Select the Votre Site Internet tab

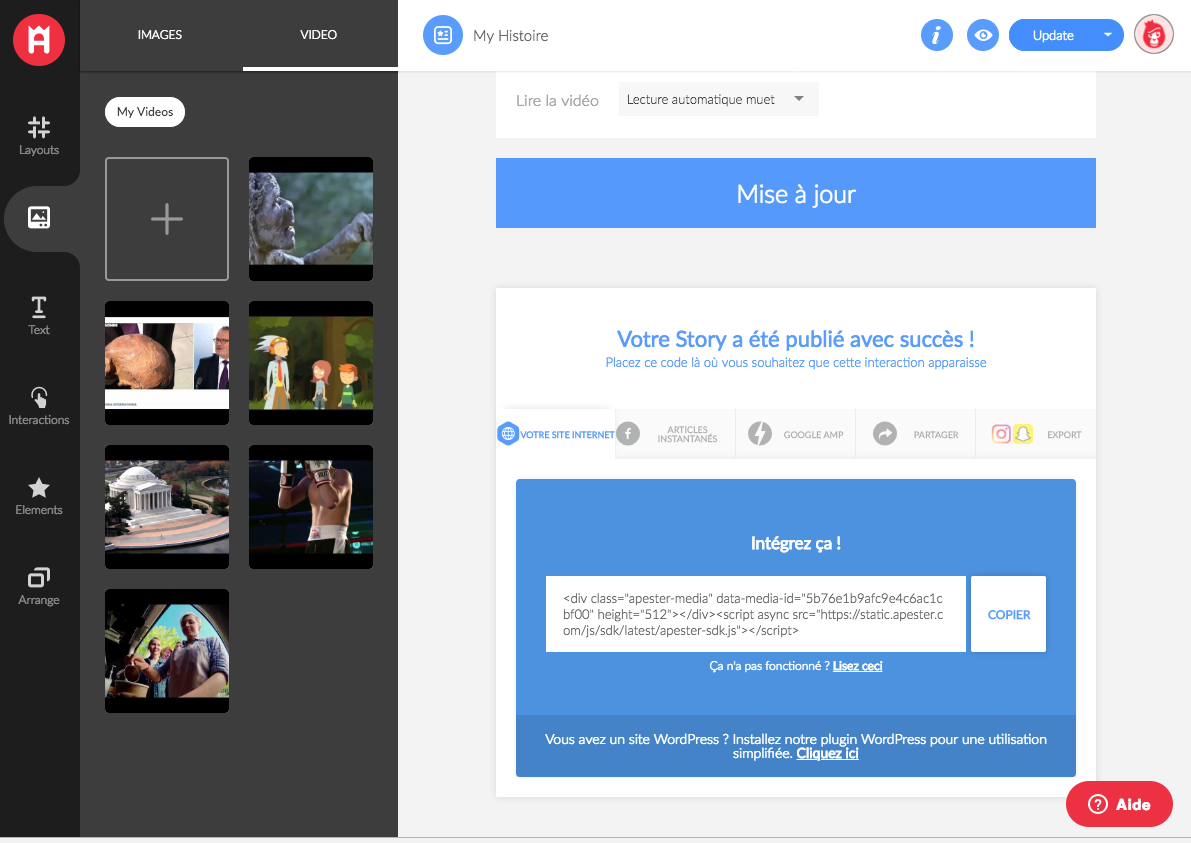pos(556,434)
